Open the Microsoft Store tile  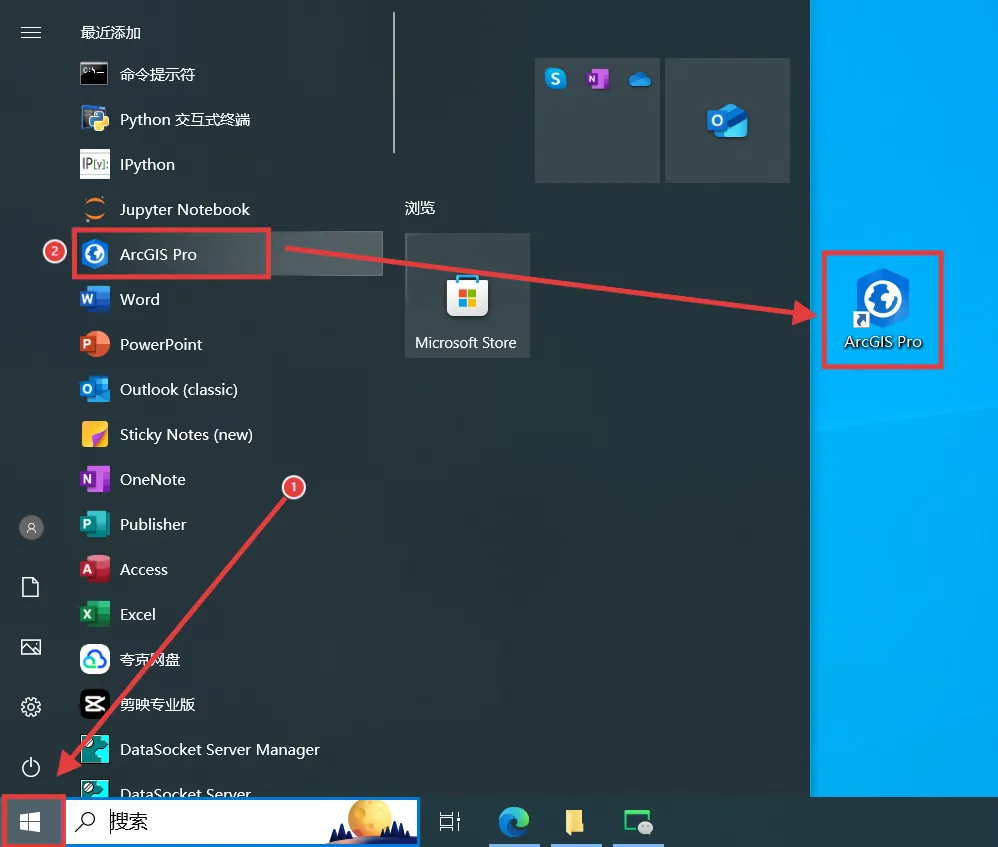pos(467,295)
